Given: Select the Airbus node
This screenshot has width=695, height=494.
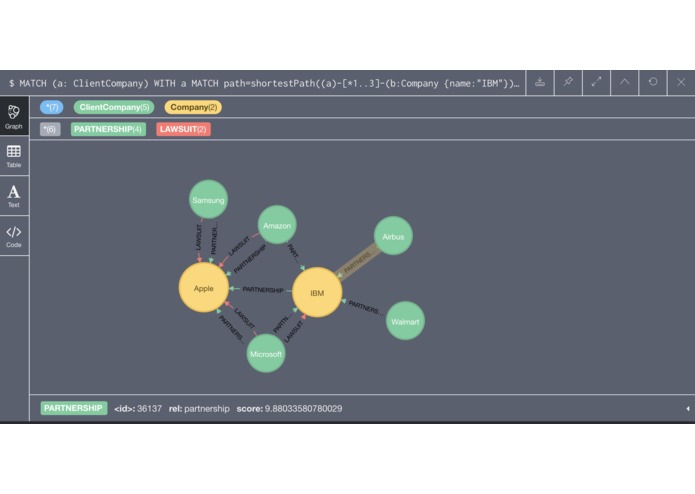Looking at the screenshot, I should [x=393, y=236].
